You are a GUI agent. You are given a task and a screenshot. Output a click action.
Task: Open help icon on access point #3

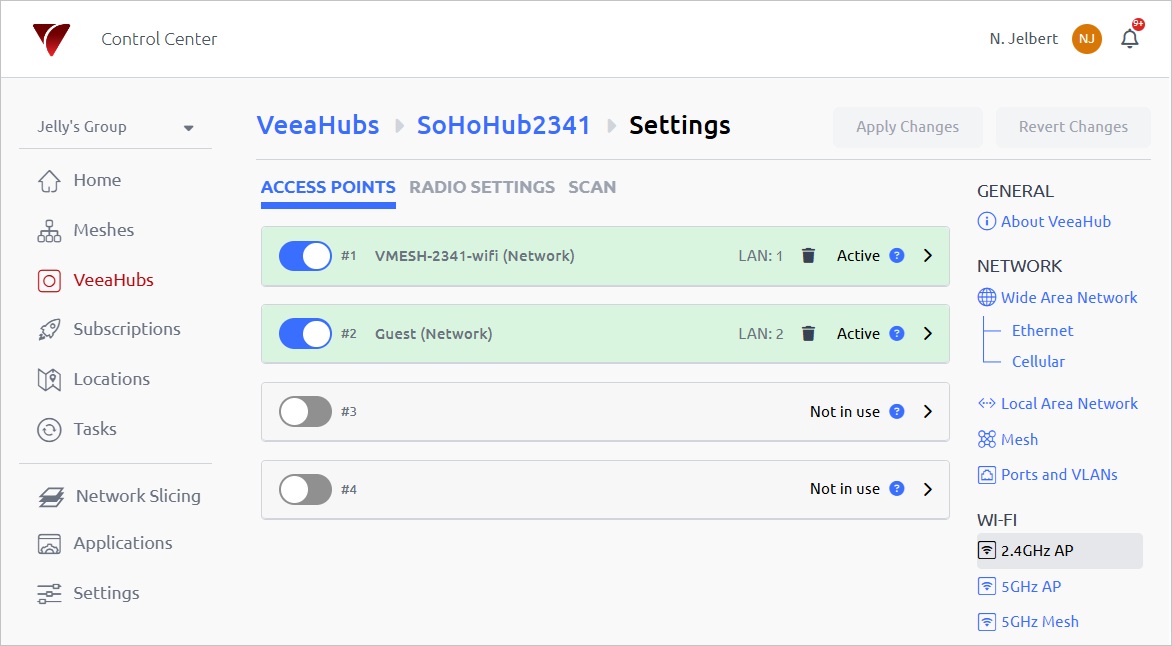point(897,411)
